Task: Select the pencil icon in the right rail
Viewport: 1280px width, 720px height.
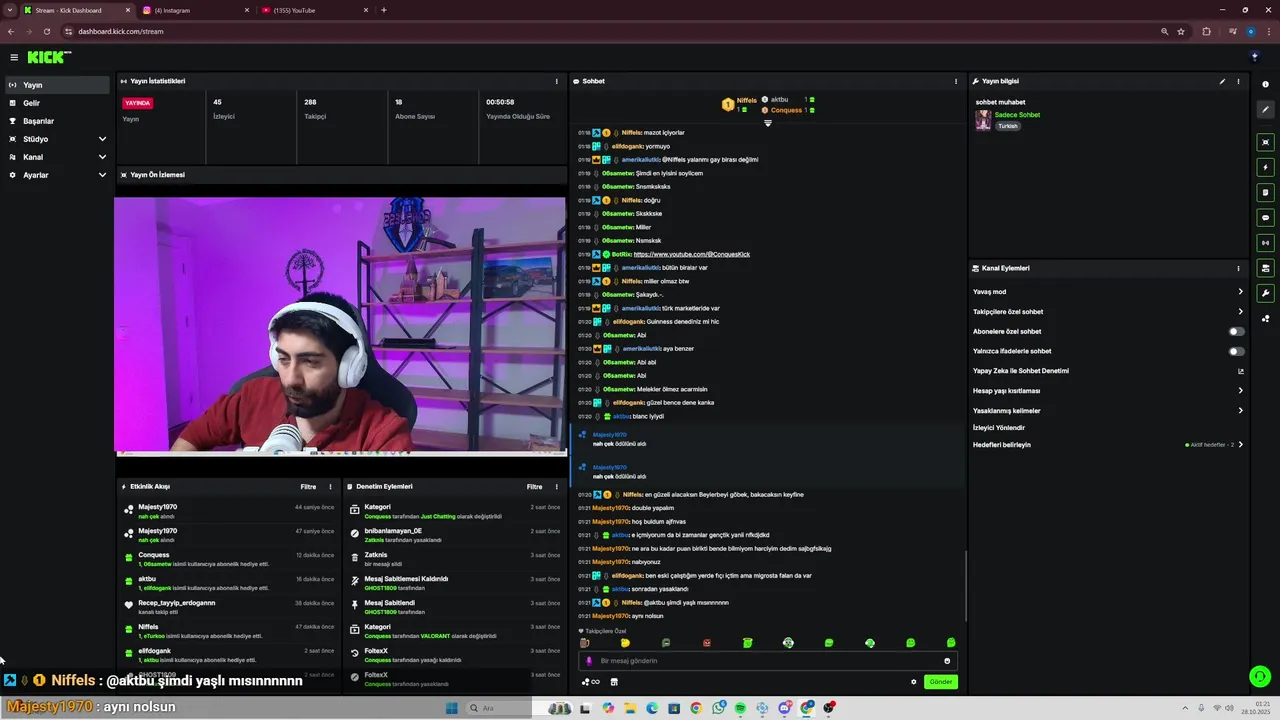Action: pyautogui.click(x=1265, y=110)
